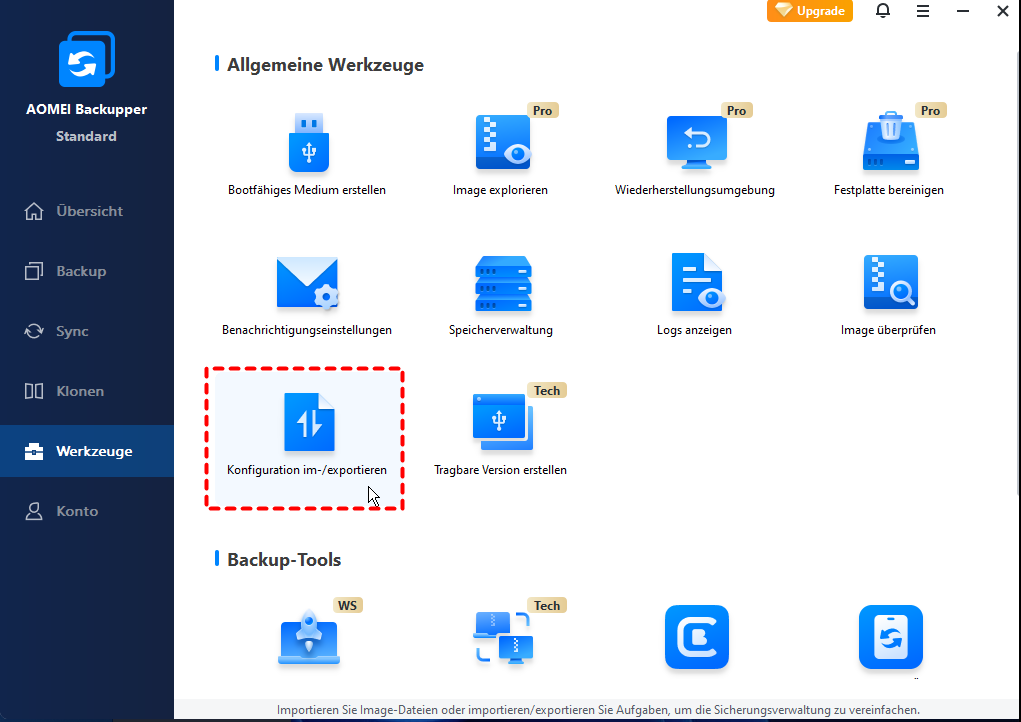Click the Festplatte bereinigen label
Screen dimensions: 1021x722
(x=889, y=190)
